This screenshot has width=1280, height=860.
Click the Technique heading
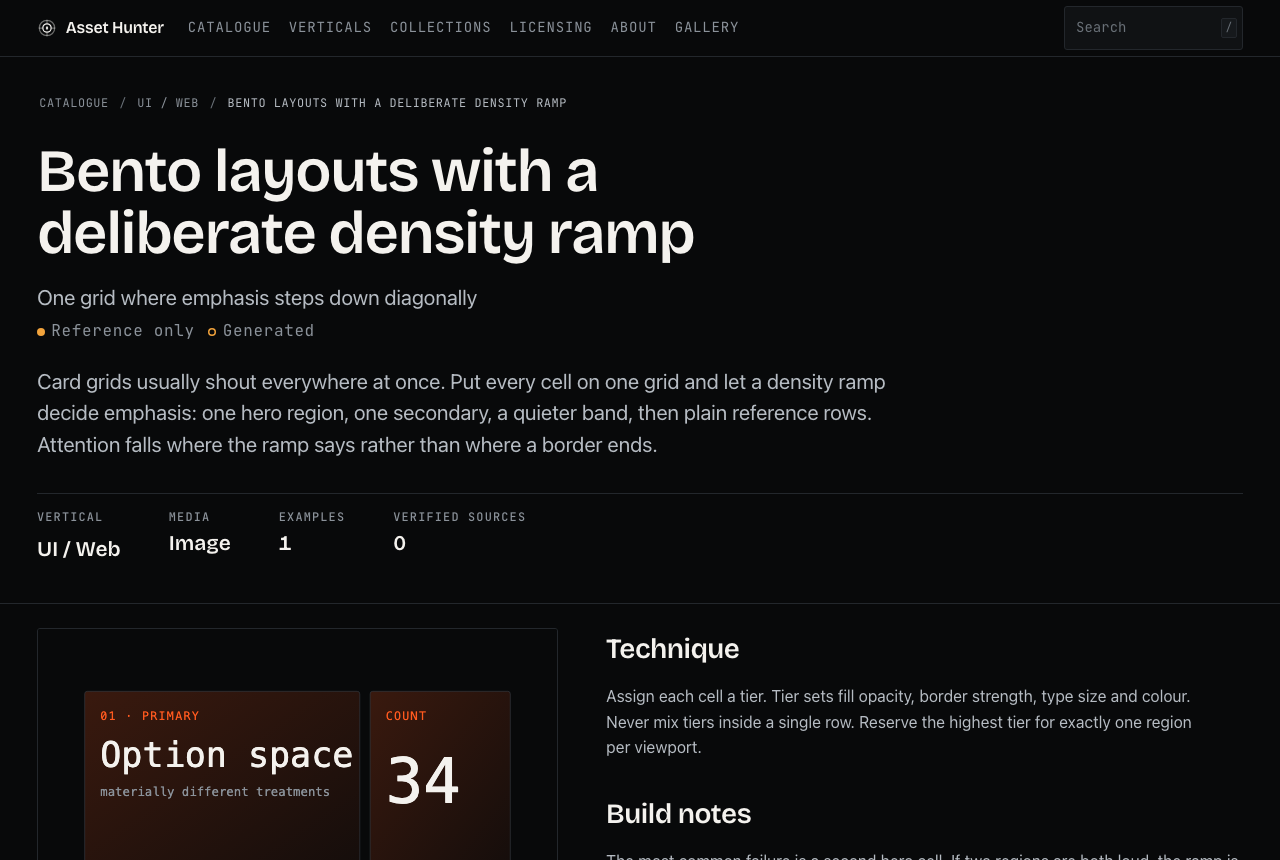673,649
